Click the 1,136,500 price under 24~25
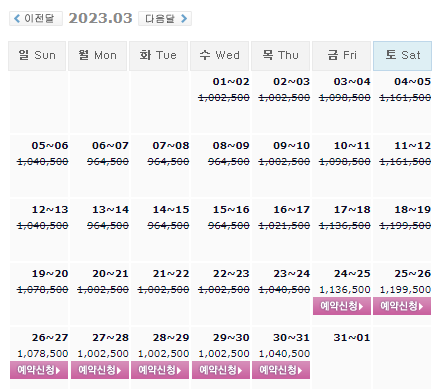The image size is (443, 392). click(345, 290)
